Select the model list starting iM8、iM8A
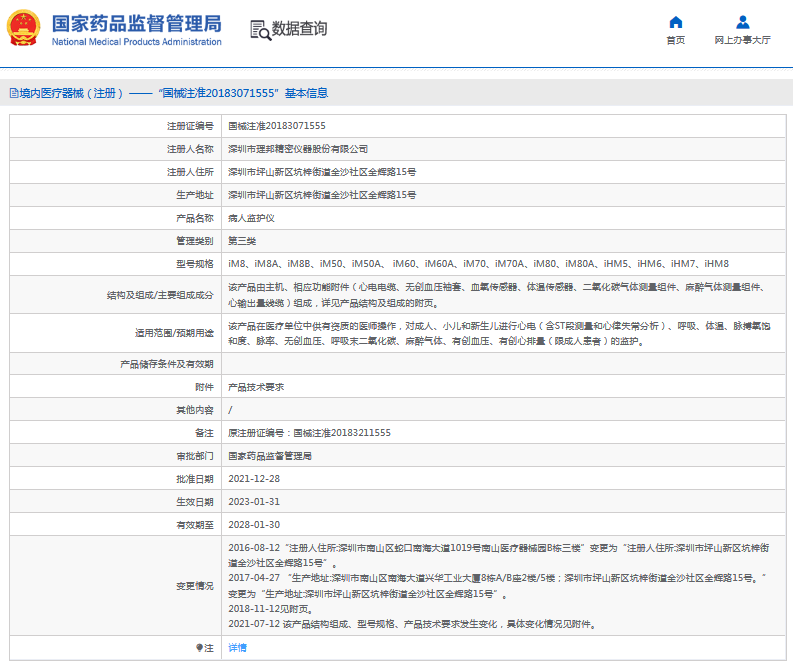The image size is (793, 668). pos(478,264)
